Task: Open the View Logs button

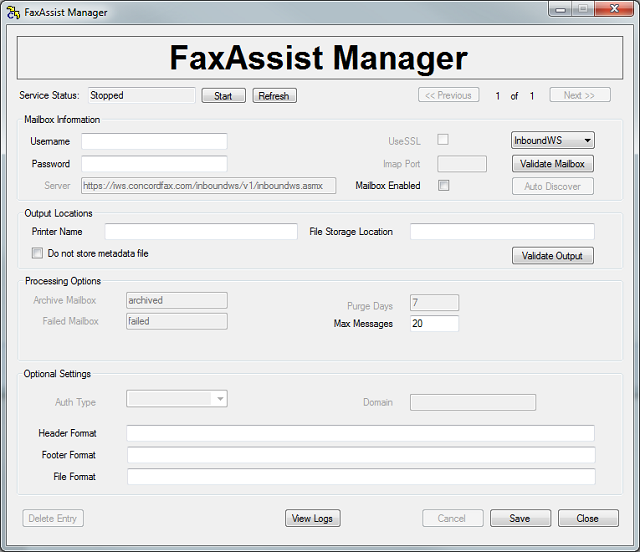Action: click(313, 518)
